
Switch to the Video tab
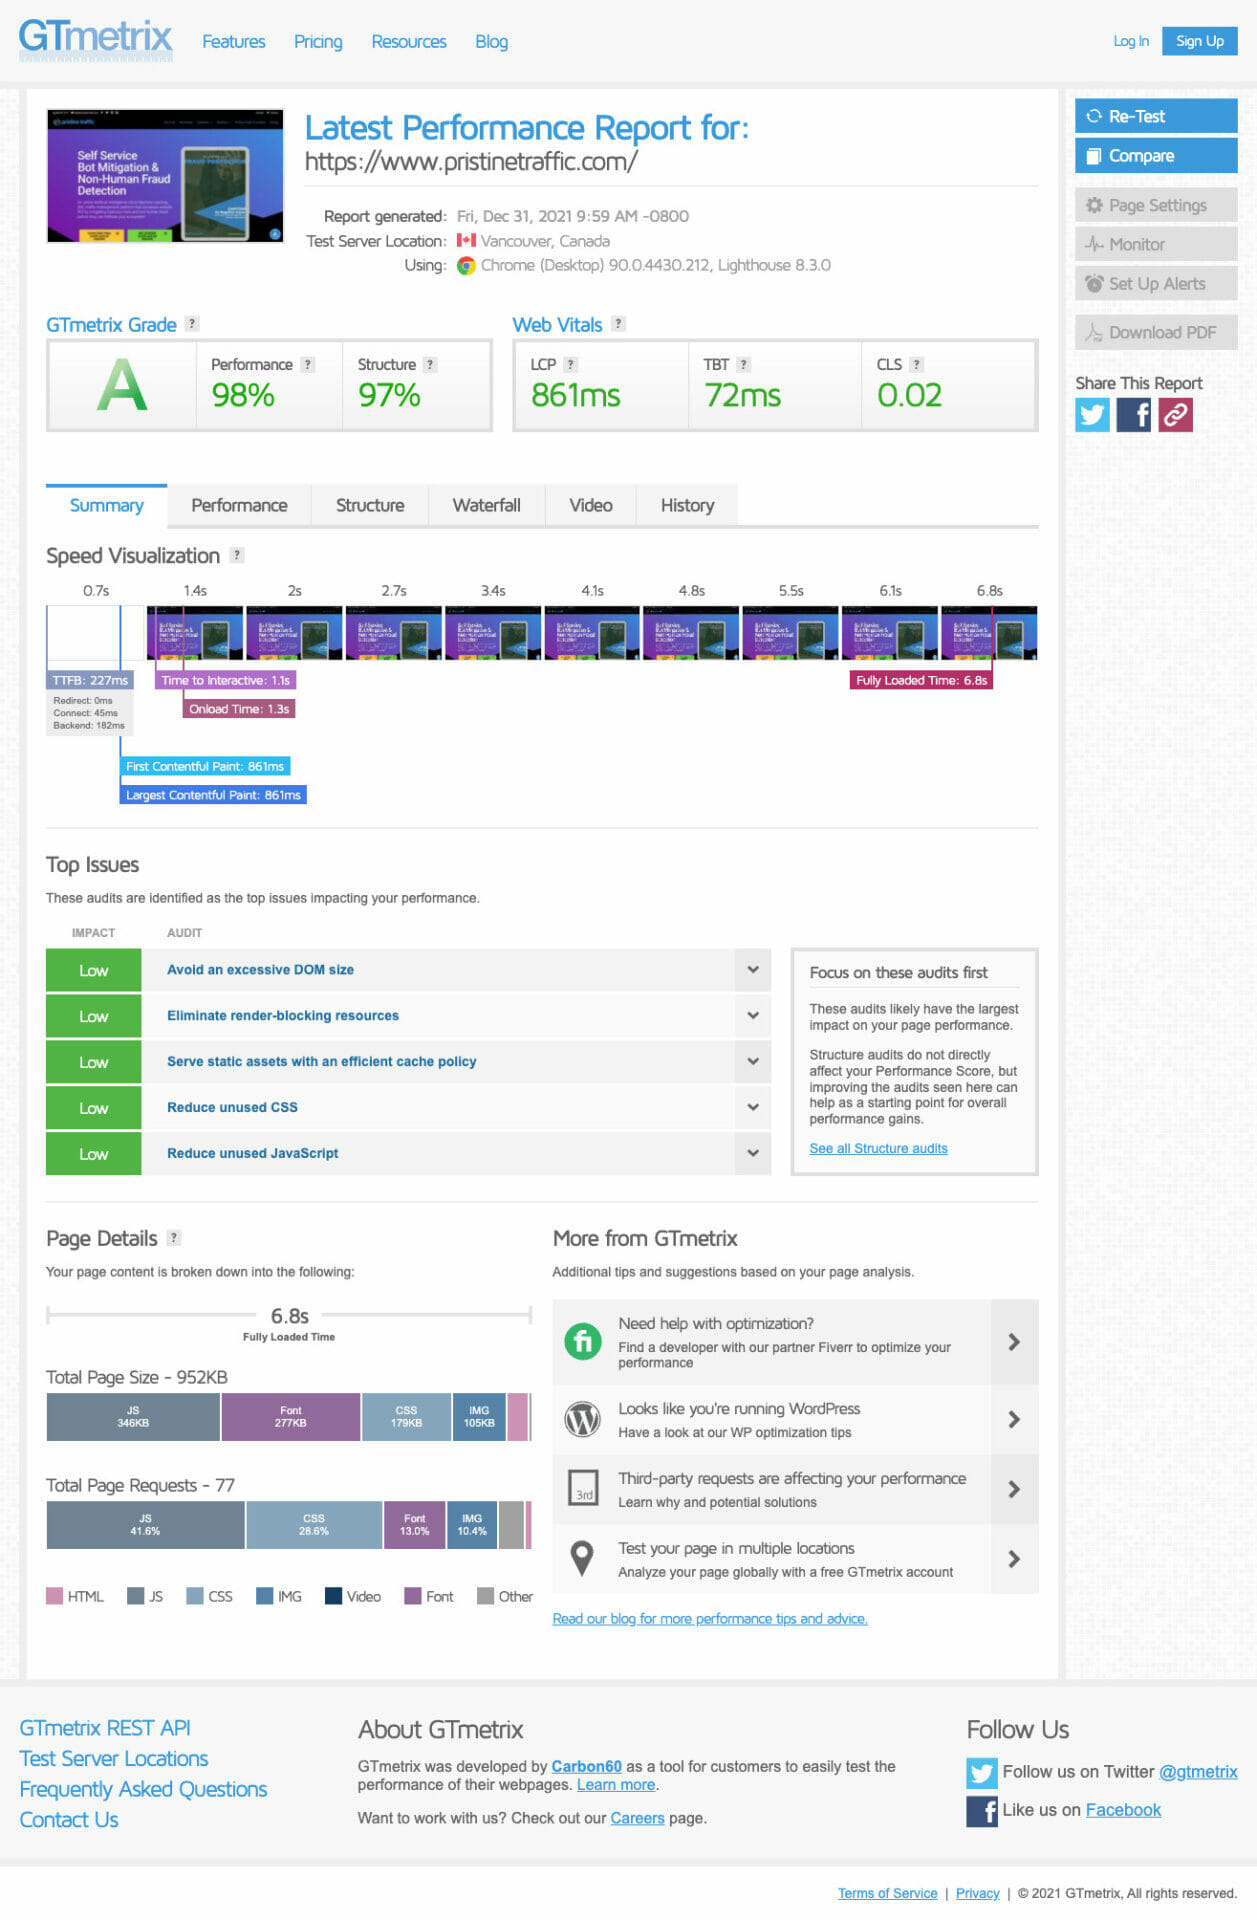click(x=591, y=505)
